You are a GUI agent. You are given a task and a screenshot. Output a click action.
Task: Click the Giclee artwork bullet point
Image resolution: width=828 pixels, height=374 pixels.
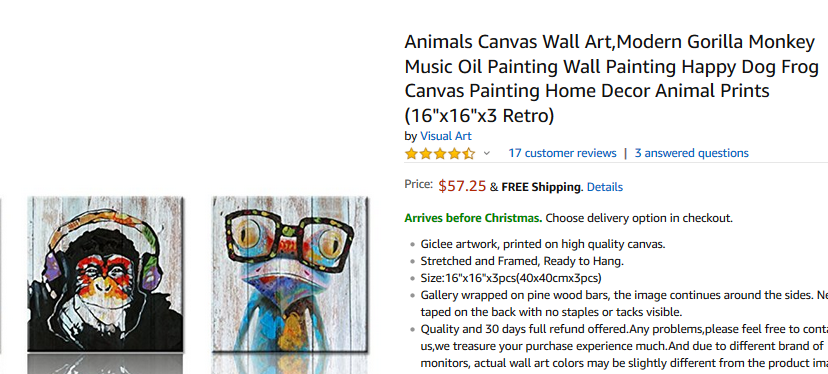[542, 244]
